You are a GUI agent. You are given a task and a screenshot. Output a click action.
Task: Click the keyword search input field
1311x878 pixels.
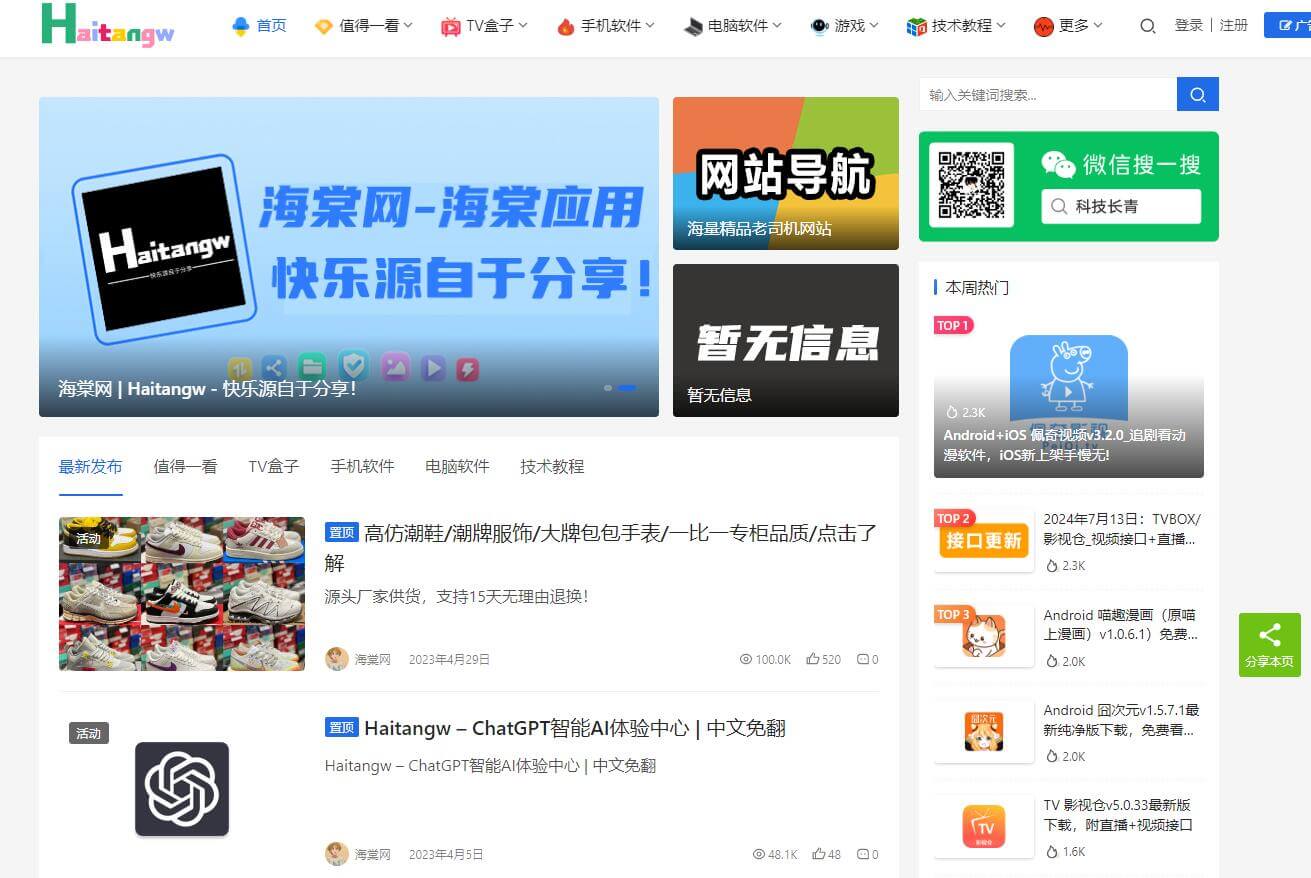tap(1047, 95)
